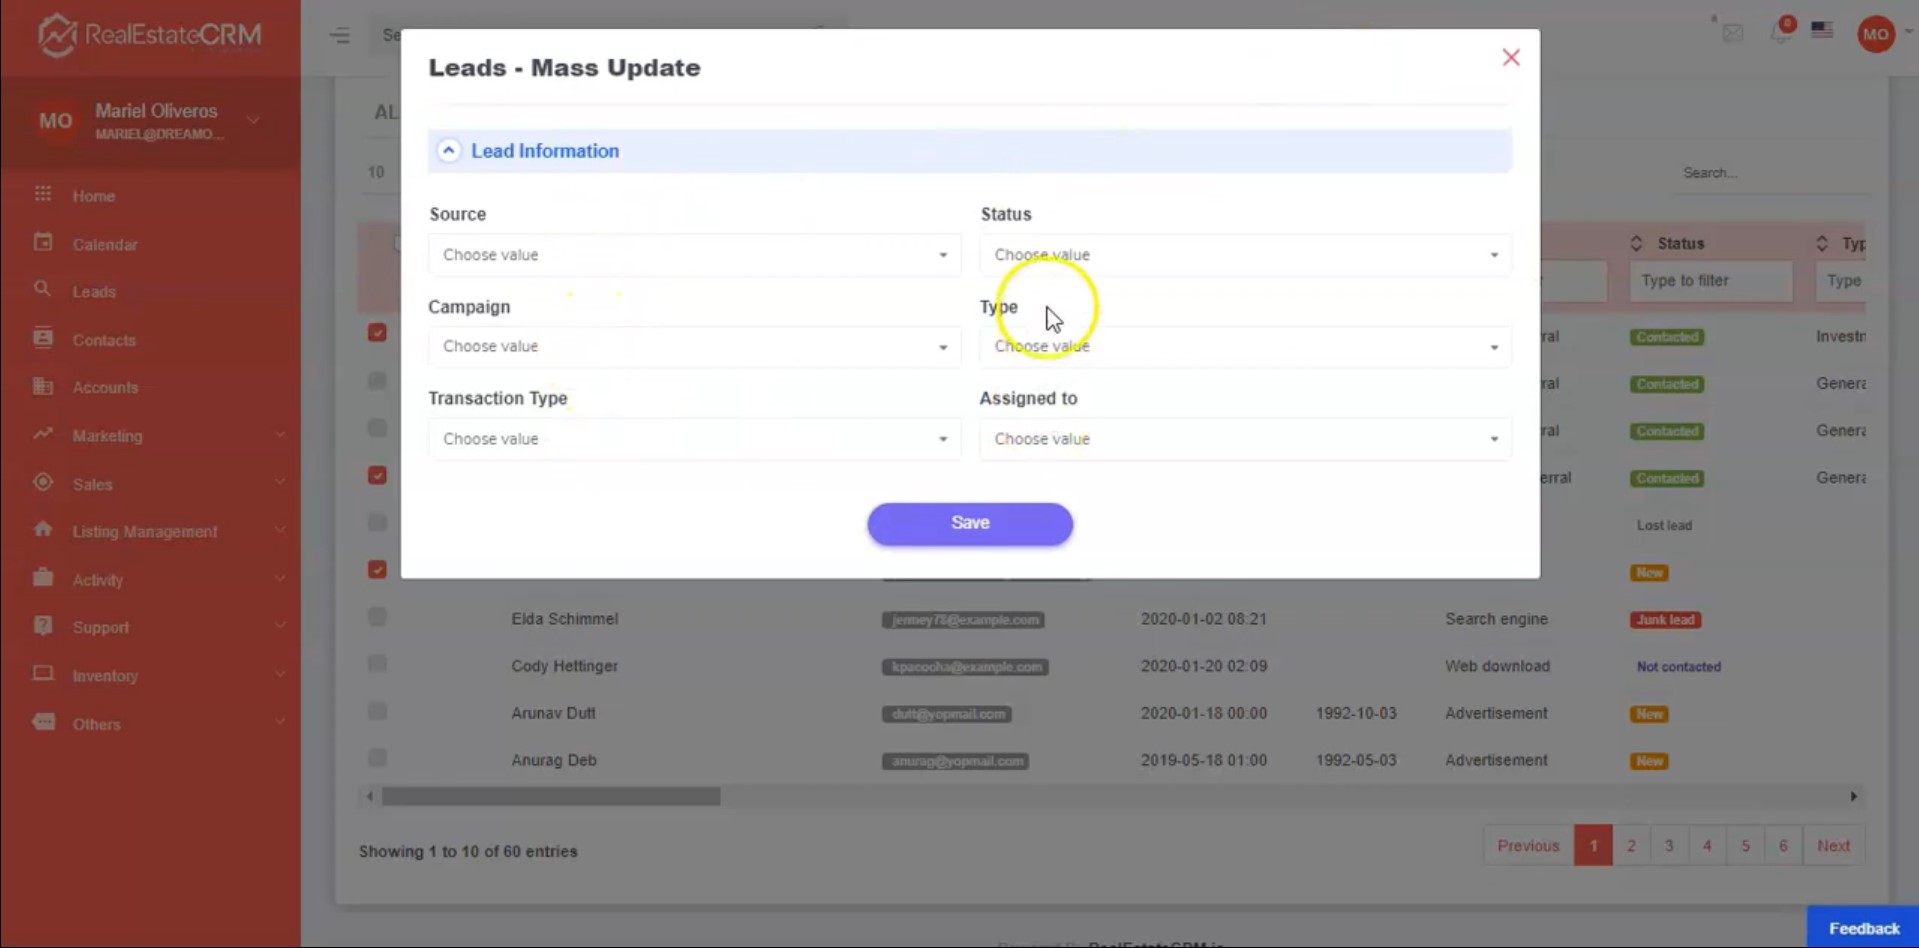This screenshot has height=948, width=1919.
Task: Go to the Next page of leads
Action: 1832,846
